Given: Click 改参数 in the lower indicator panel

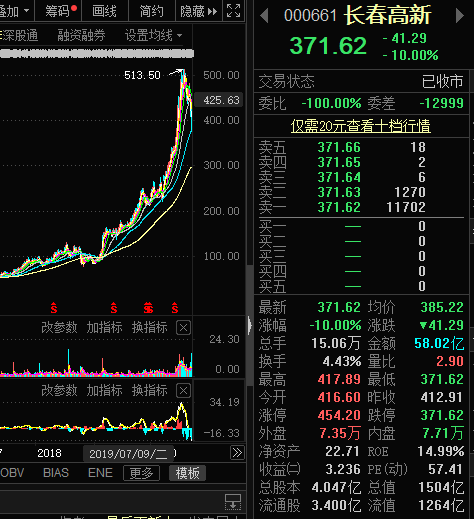Looking at the screenshot, I should (x=59, y=390).
